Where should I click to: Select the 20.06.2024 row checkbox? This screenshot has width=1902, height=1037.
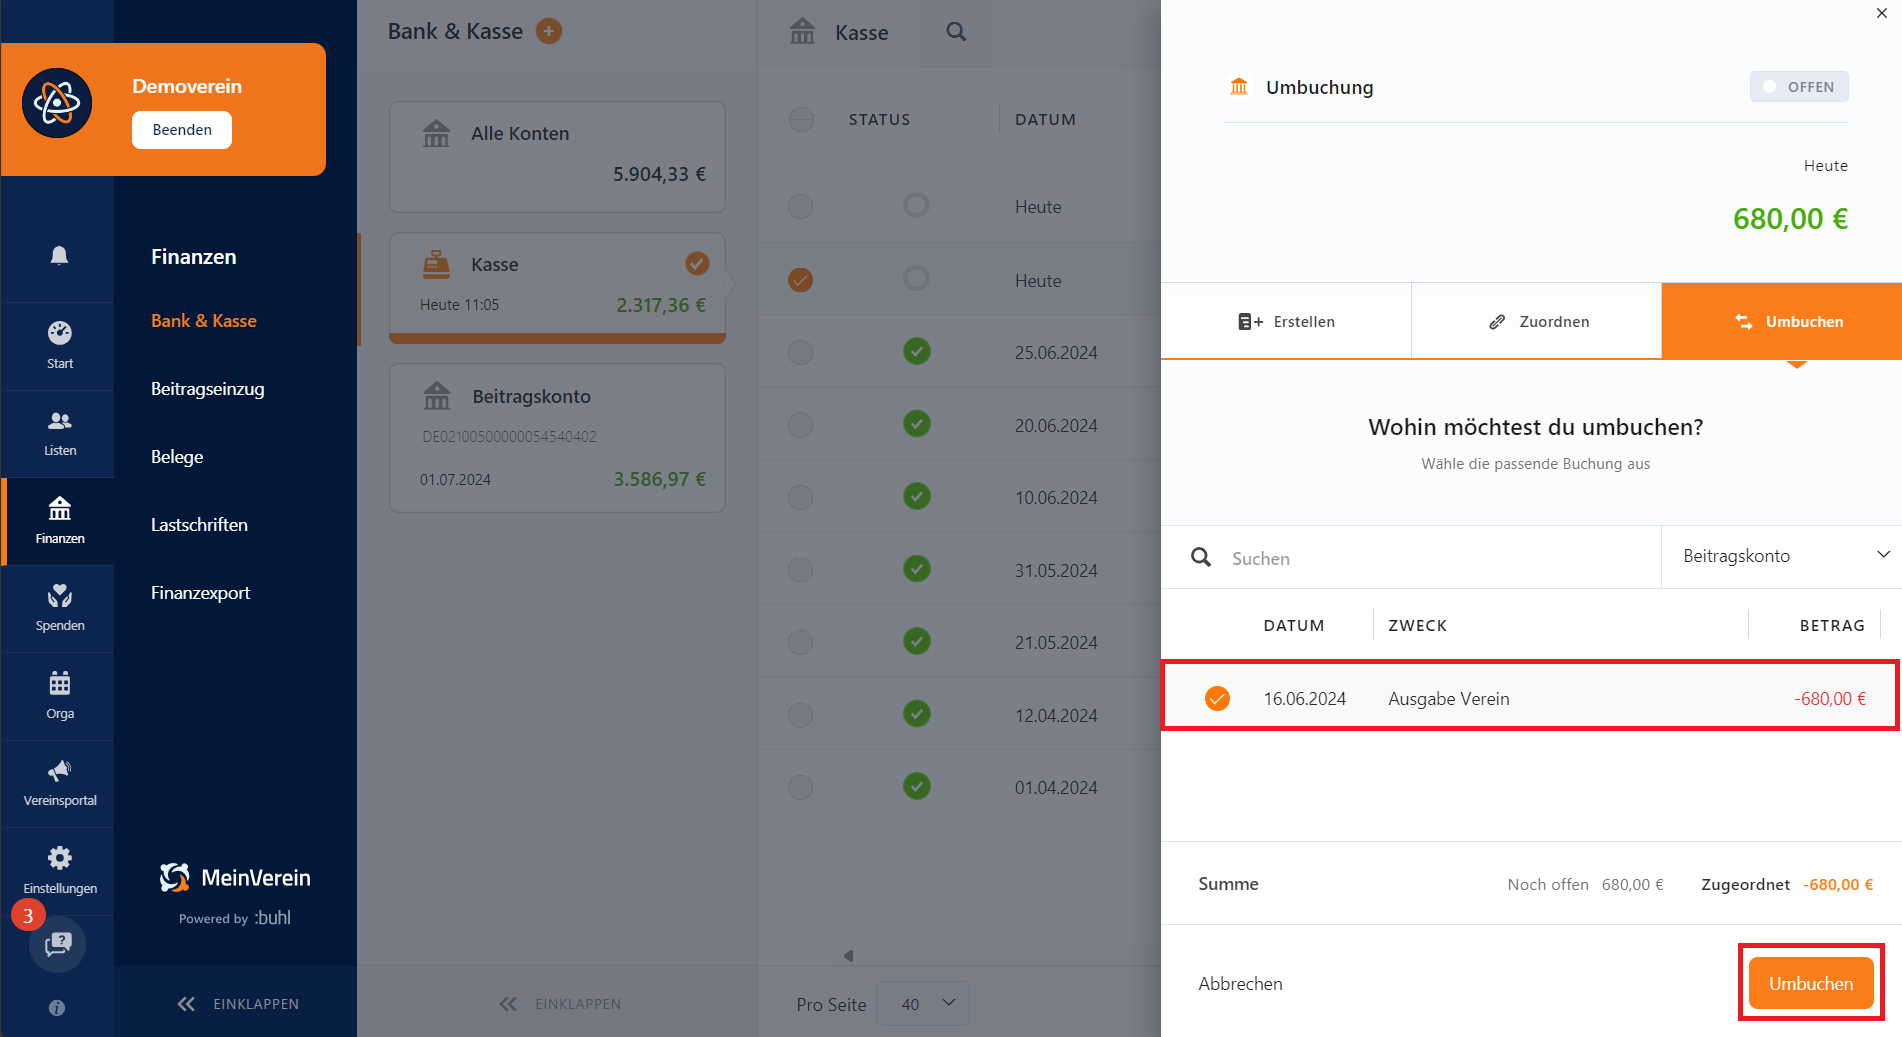(x=801, y=425)
